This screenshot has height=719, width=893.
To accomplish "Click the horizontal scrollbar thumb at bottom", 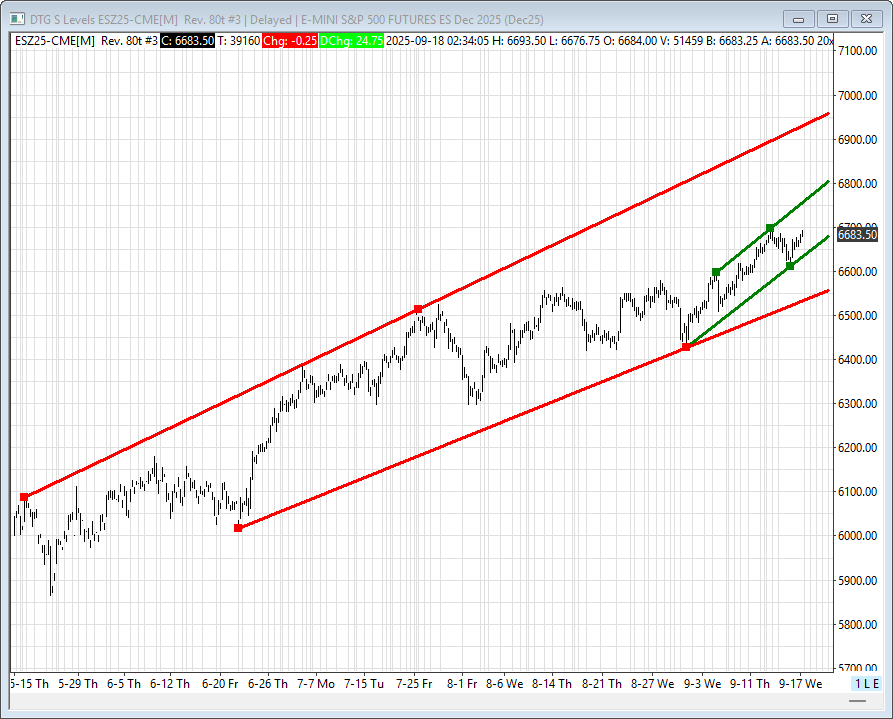I will tap(857, 701).
